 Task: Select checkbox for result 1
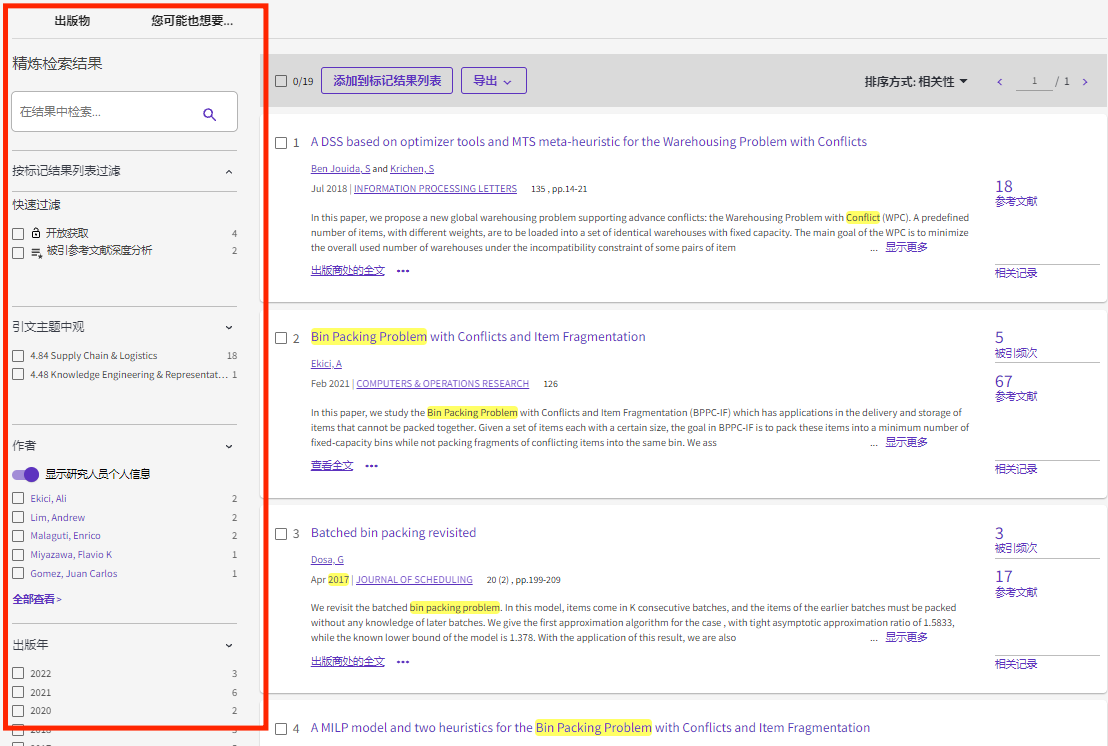click(281, 143)
